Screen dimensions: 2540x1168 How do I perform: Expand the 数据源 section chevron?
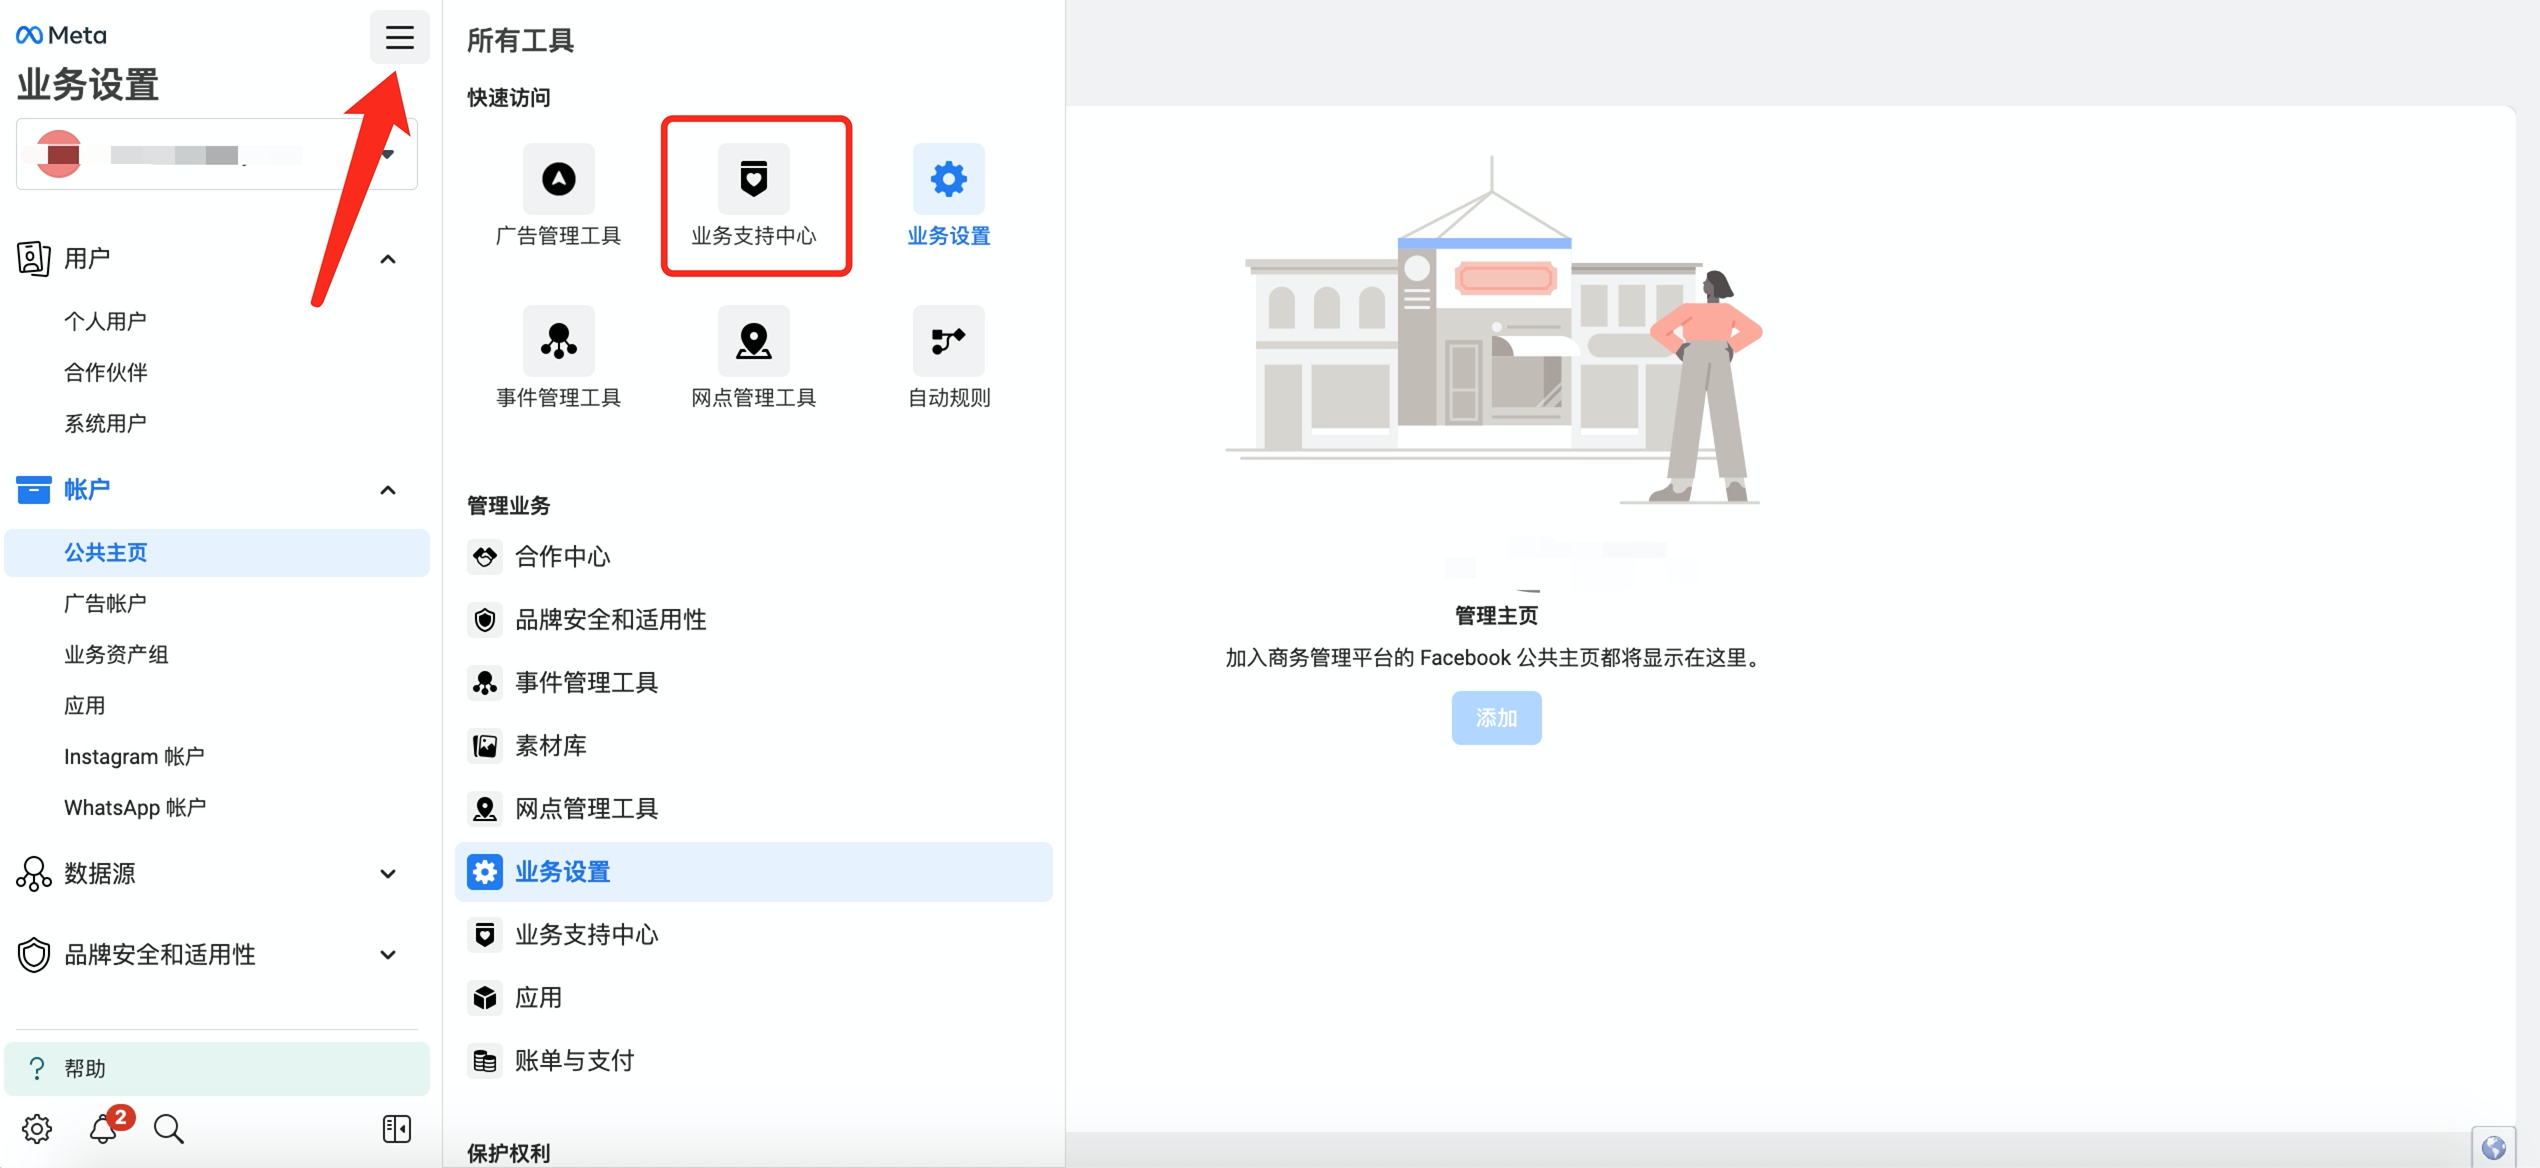tap(388, 875)
